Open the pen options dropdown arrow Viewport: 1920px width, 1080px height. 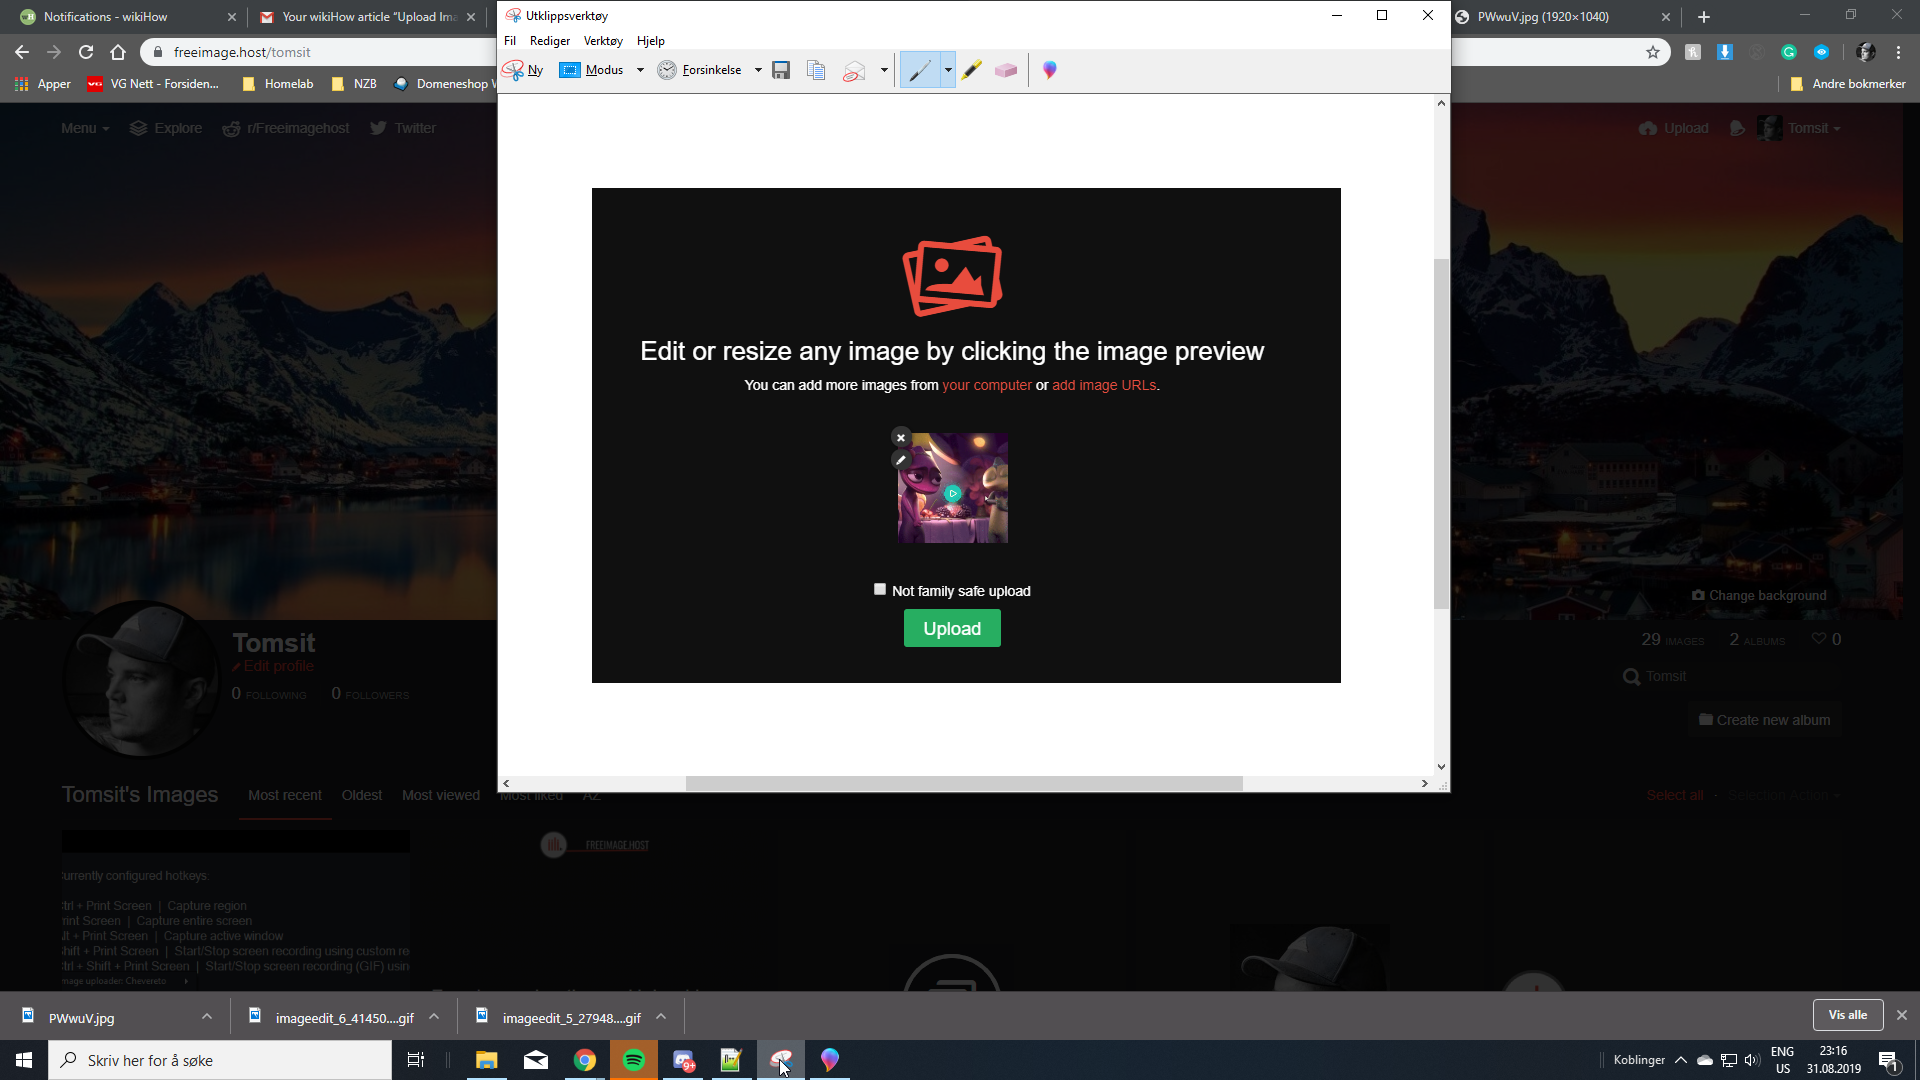(948, 70)
